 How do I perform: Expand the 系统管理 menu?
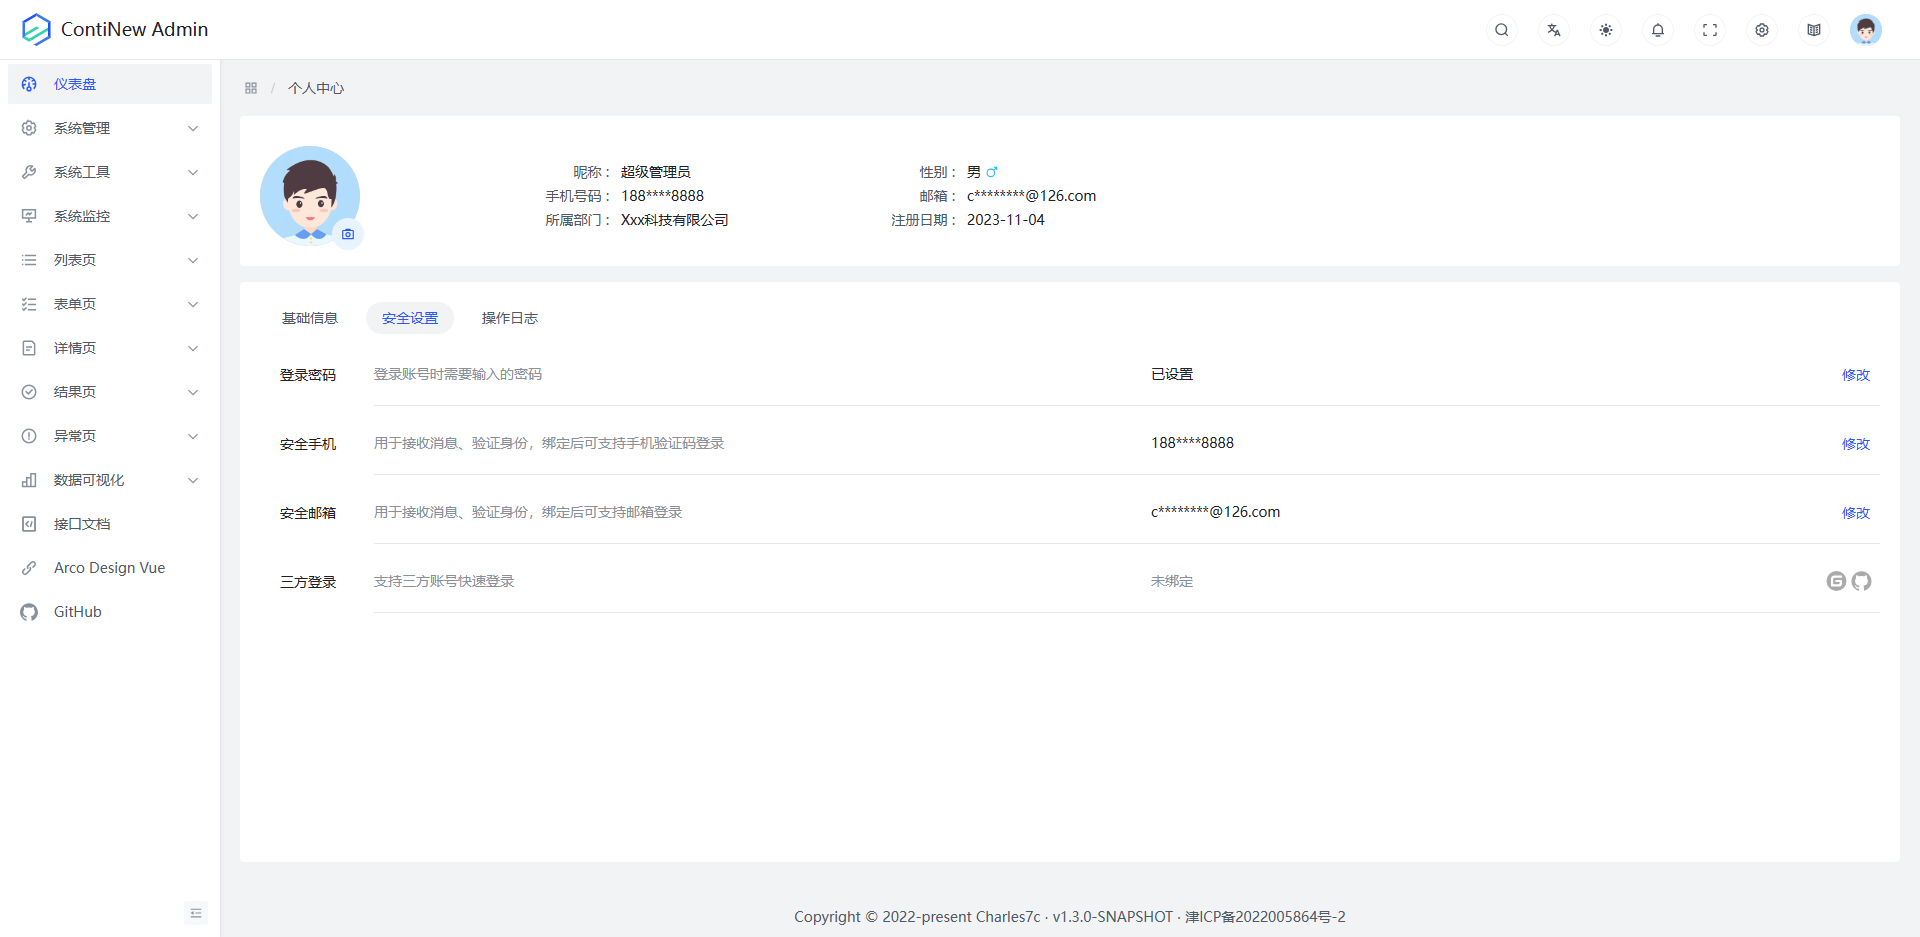[x=110, y=128]
